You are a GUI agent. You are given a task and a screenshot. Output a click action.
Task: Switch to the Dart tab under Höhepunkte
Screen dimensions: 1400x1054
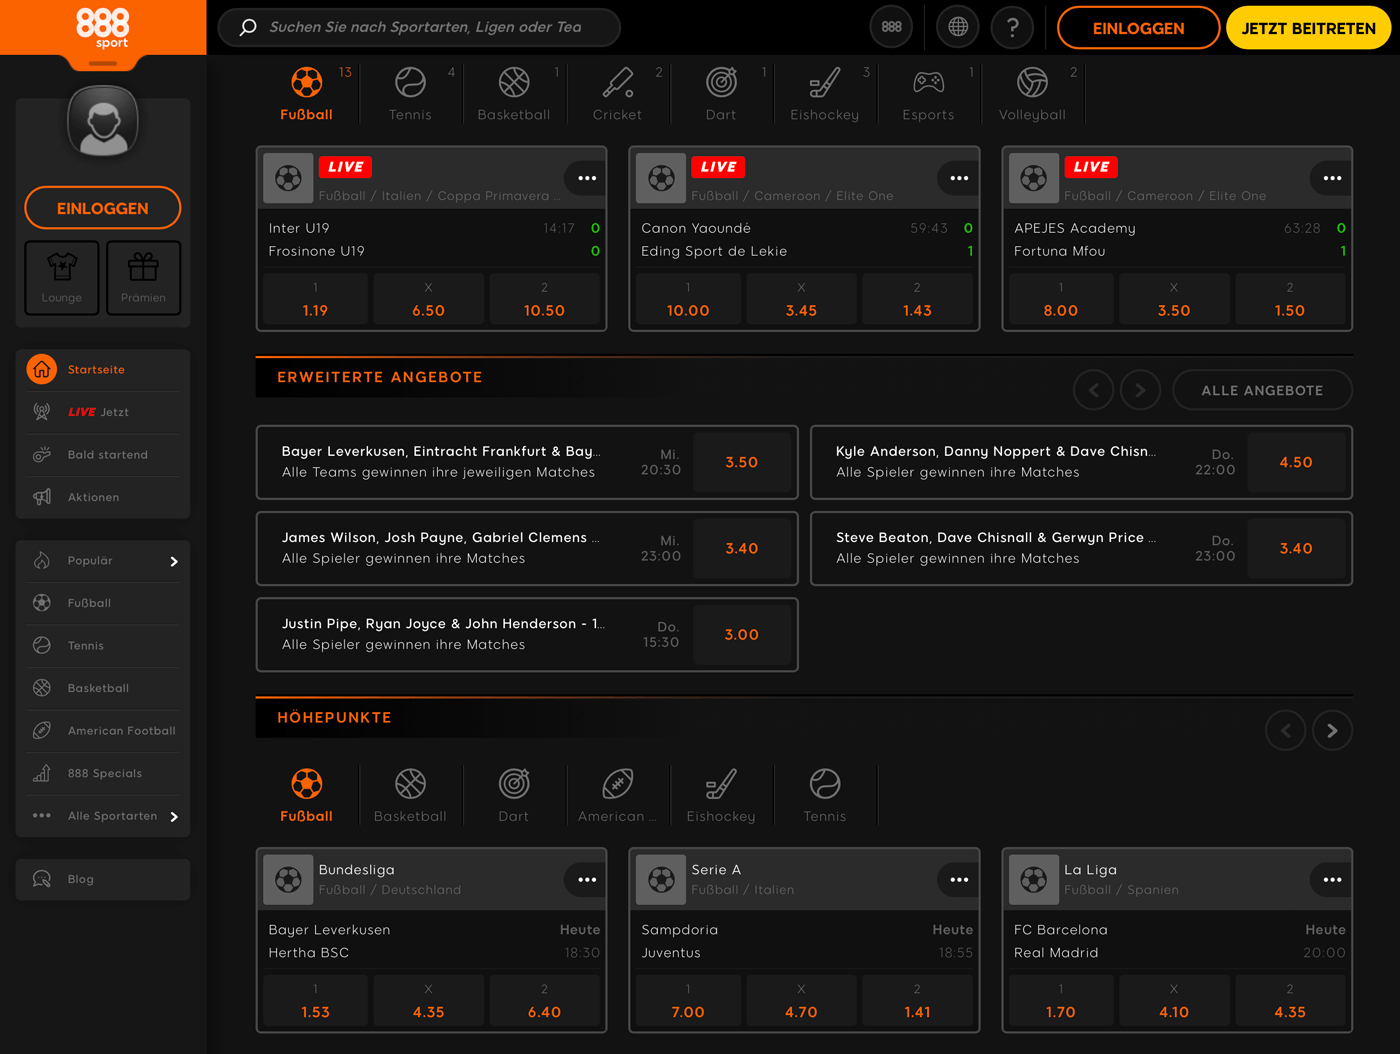(x=514, y=793)
